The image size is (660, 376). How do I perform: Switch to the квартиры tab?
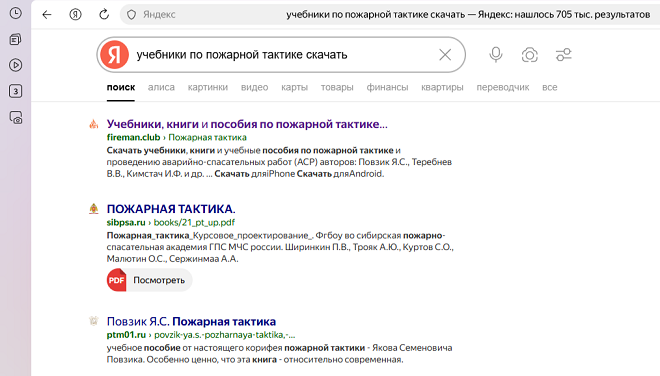pyautogui.click(x=442, y=87)
